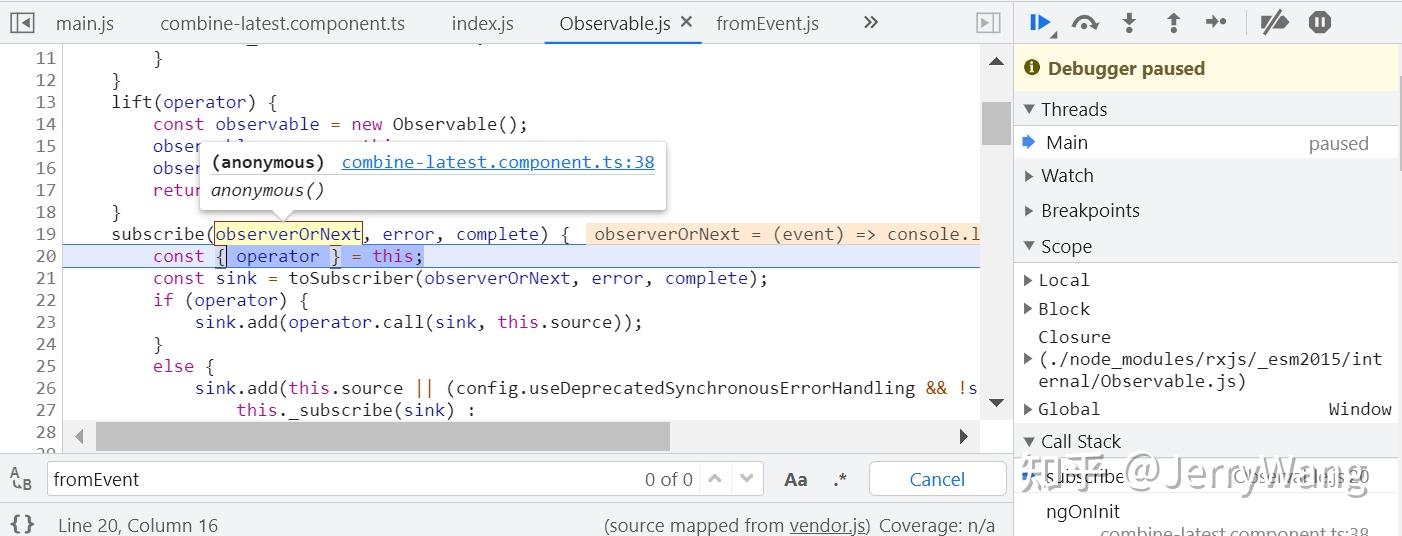Click the Debugger paused banner
The image size is (1402, 536).
pyautogui.click(x=1206, y=68)
